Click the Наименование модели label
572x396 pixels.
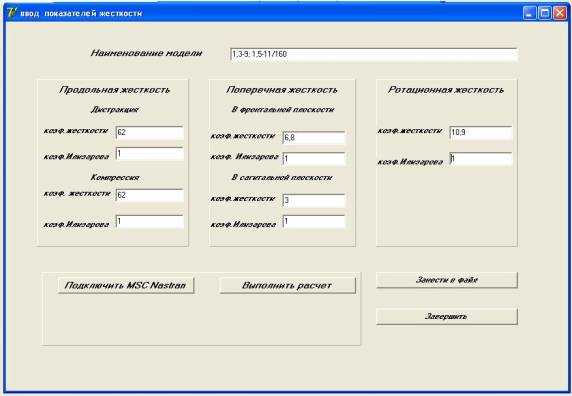tap(146, 53)
